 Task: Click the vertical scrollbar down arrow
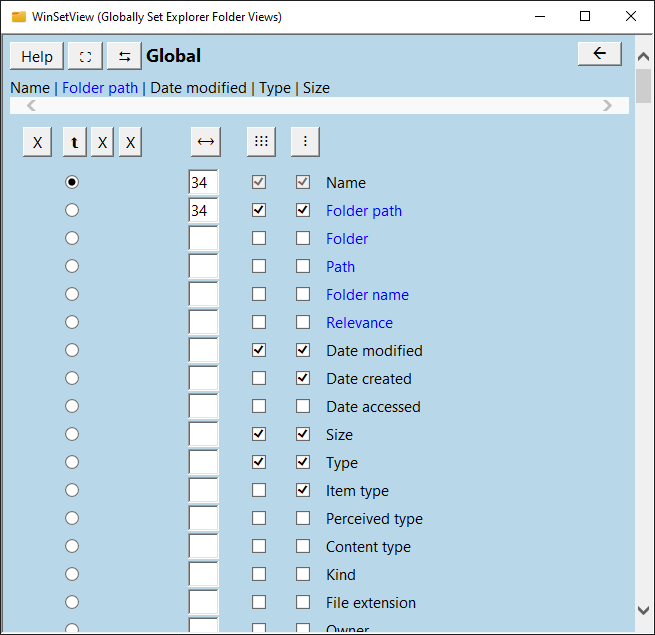[x=644, y=610]
